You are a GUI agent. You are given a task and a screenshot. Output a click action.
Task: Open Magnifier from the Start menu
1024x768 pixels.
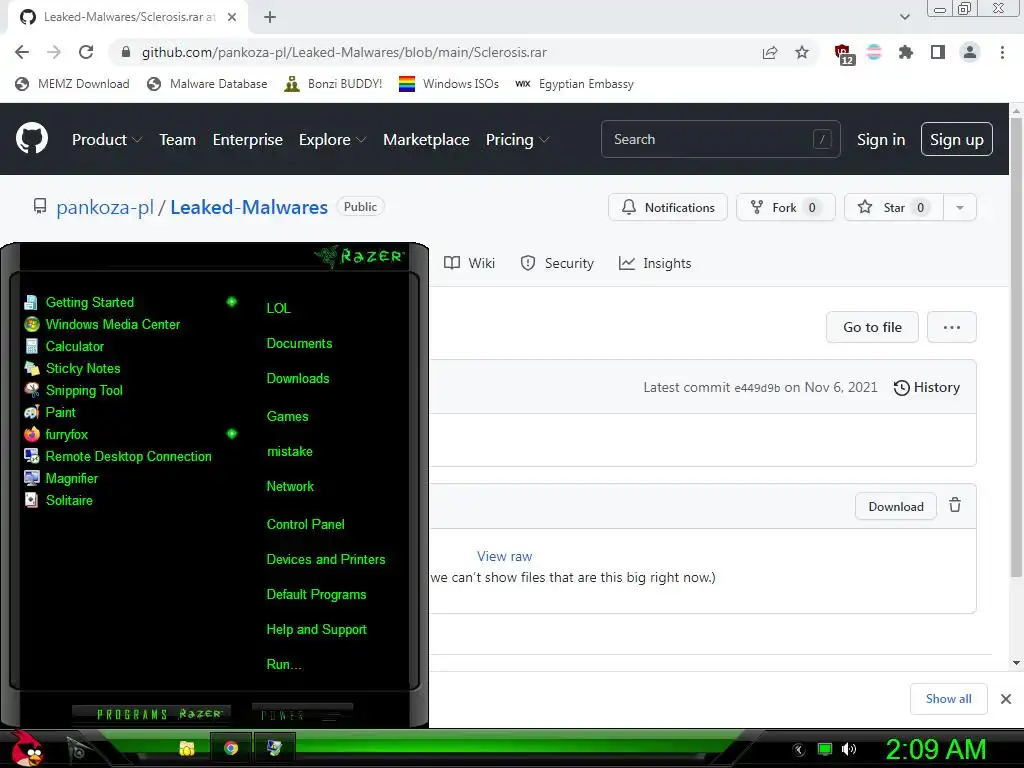coord(71,479)
